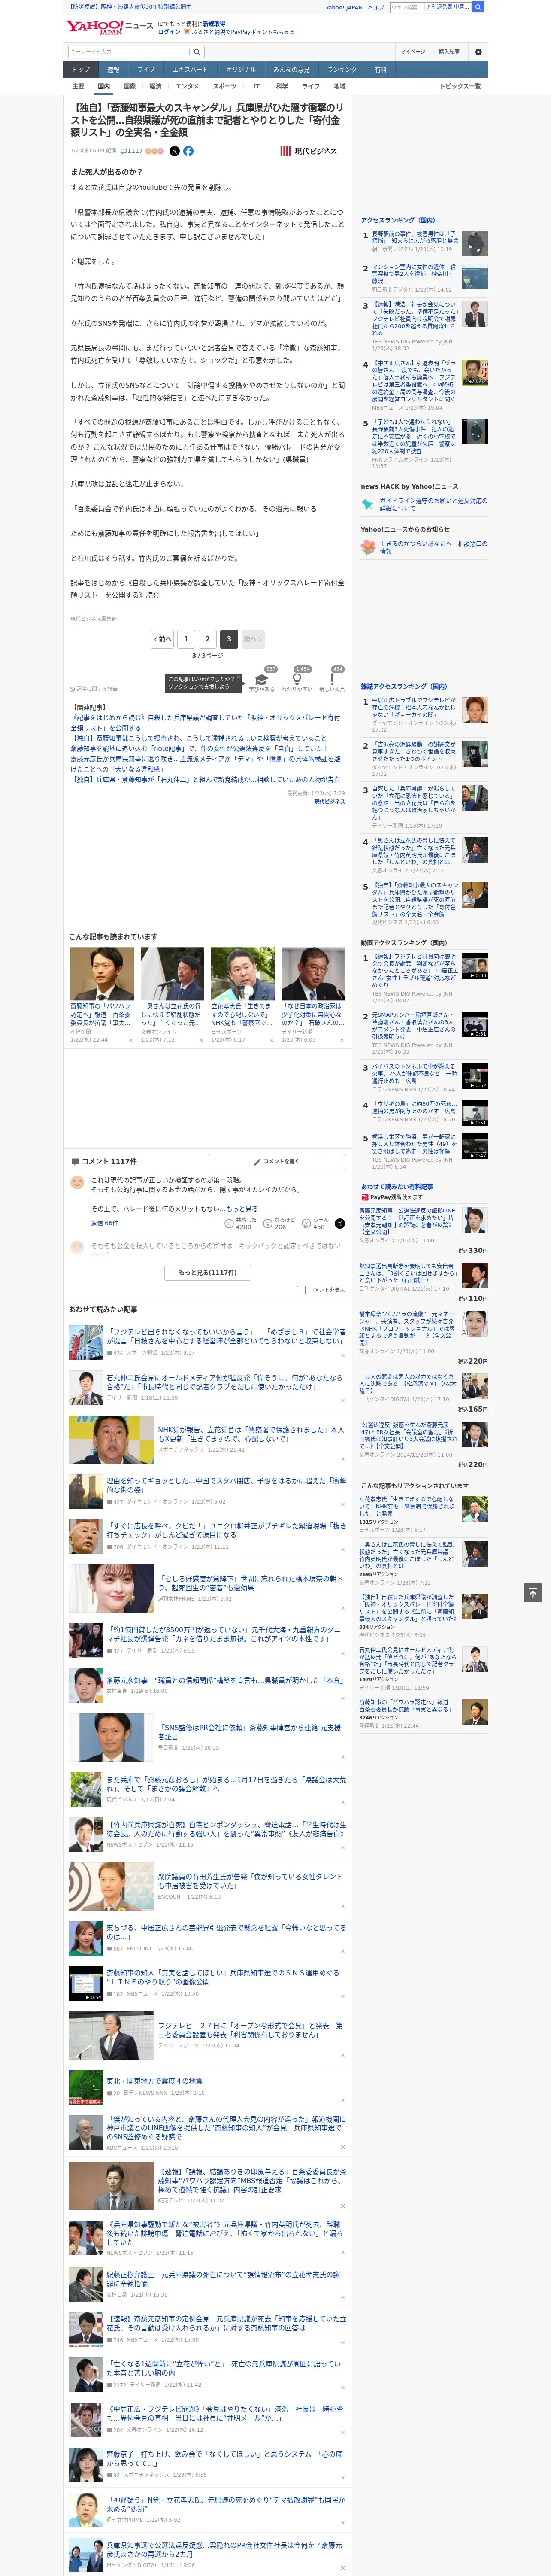The width and height of the screenshot is (551, 2576).
Task: Open the 購入履歴 link
Action: coord(449,51)
